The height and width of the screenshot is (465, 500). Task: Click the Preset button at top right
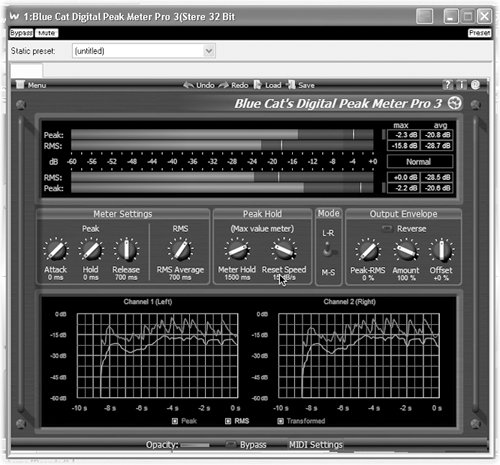tap(480, 33)
